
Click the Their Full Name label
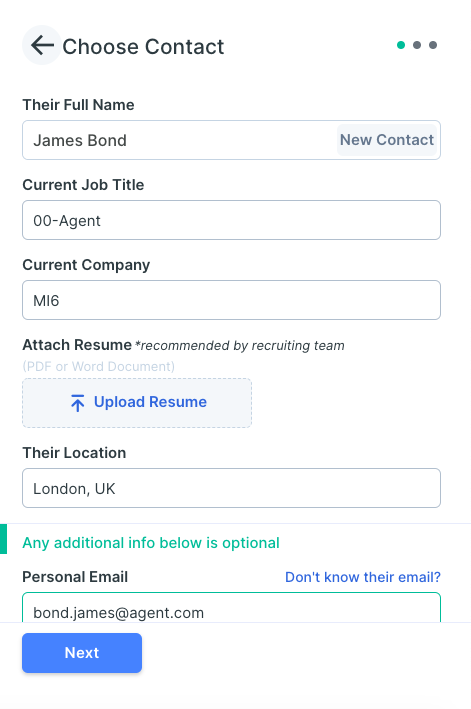tap(78, 105)
